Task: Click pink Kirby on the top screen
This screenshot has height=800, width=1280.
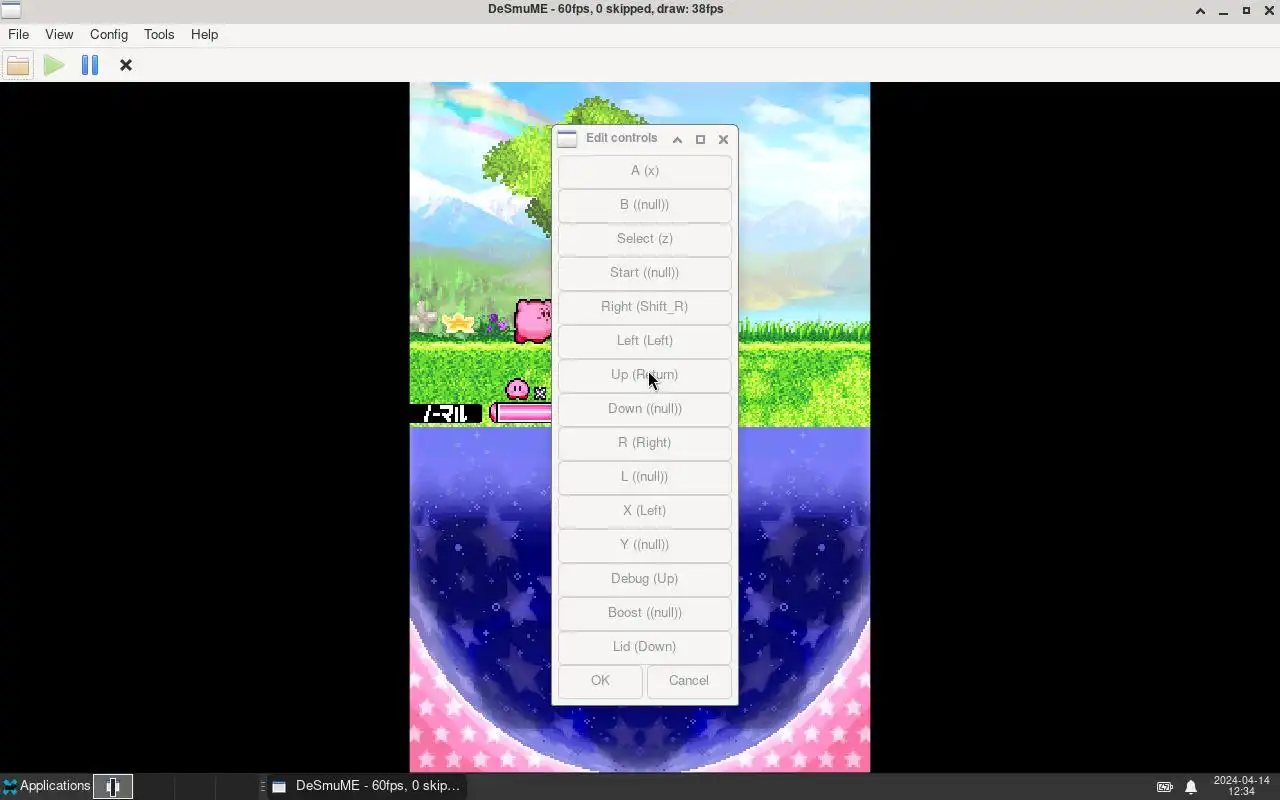Action: [532, 321]
